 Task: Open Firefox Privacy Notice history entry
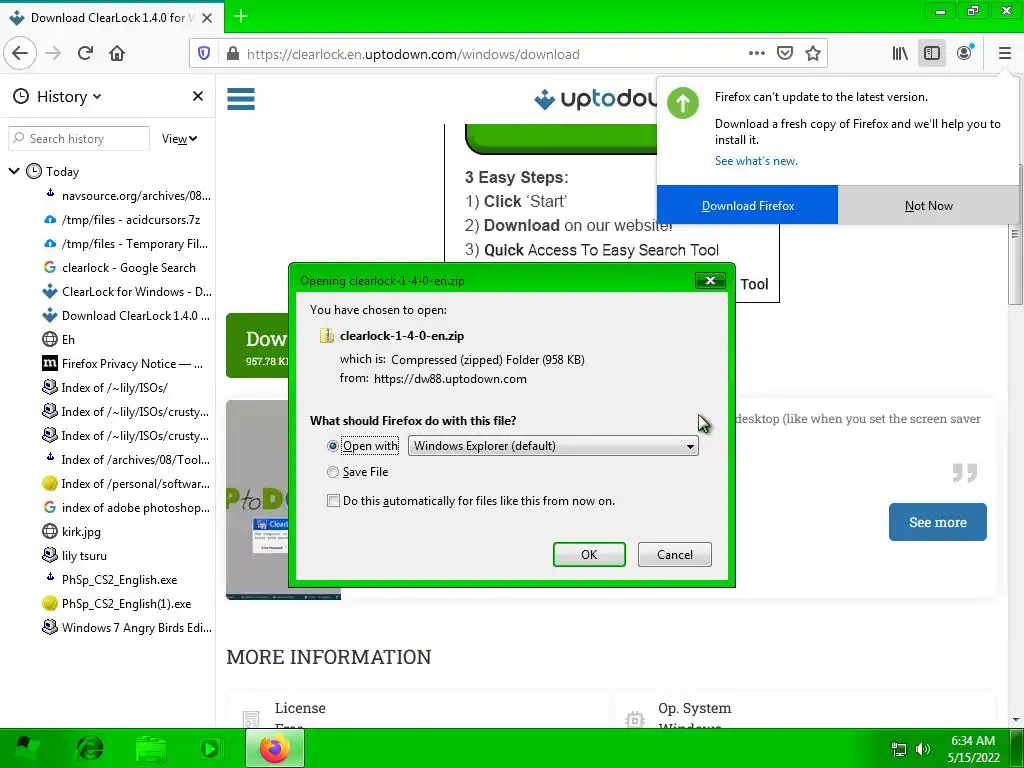pos(123,363)
